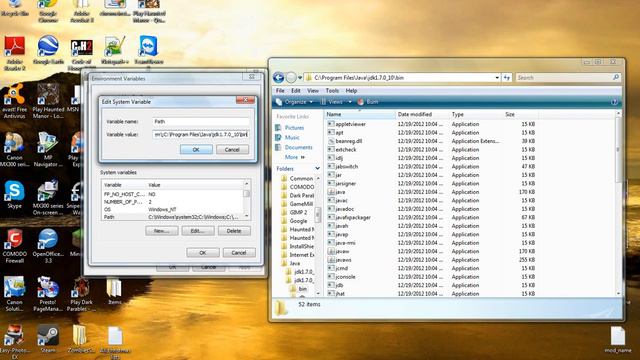The height and width of the screenshot is (360, 640).
Task: Open Play Dark Parables desktop shortcut
Action: (x=82, y=294)
